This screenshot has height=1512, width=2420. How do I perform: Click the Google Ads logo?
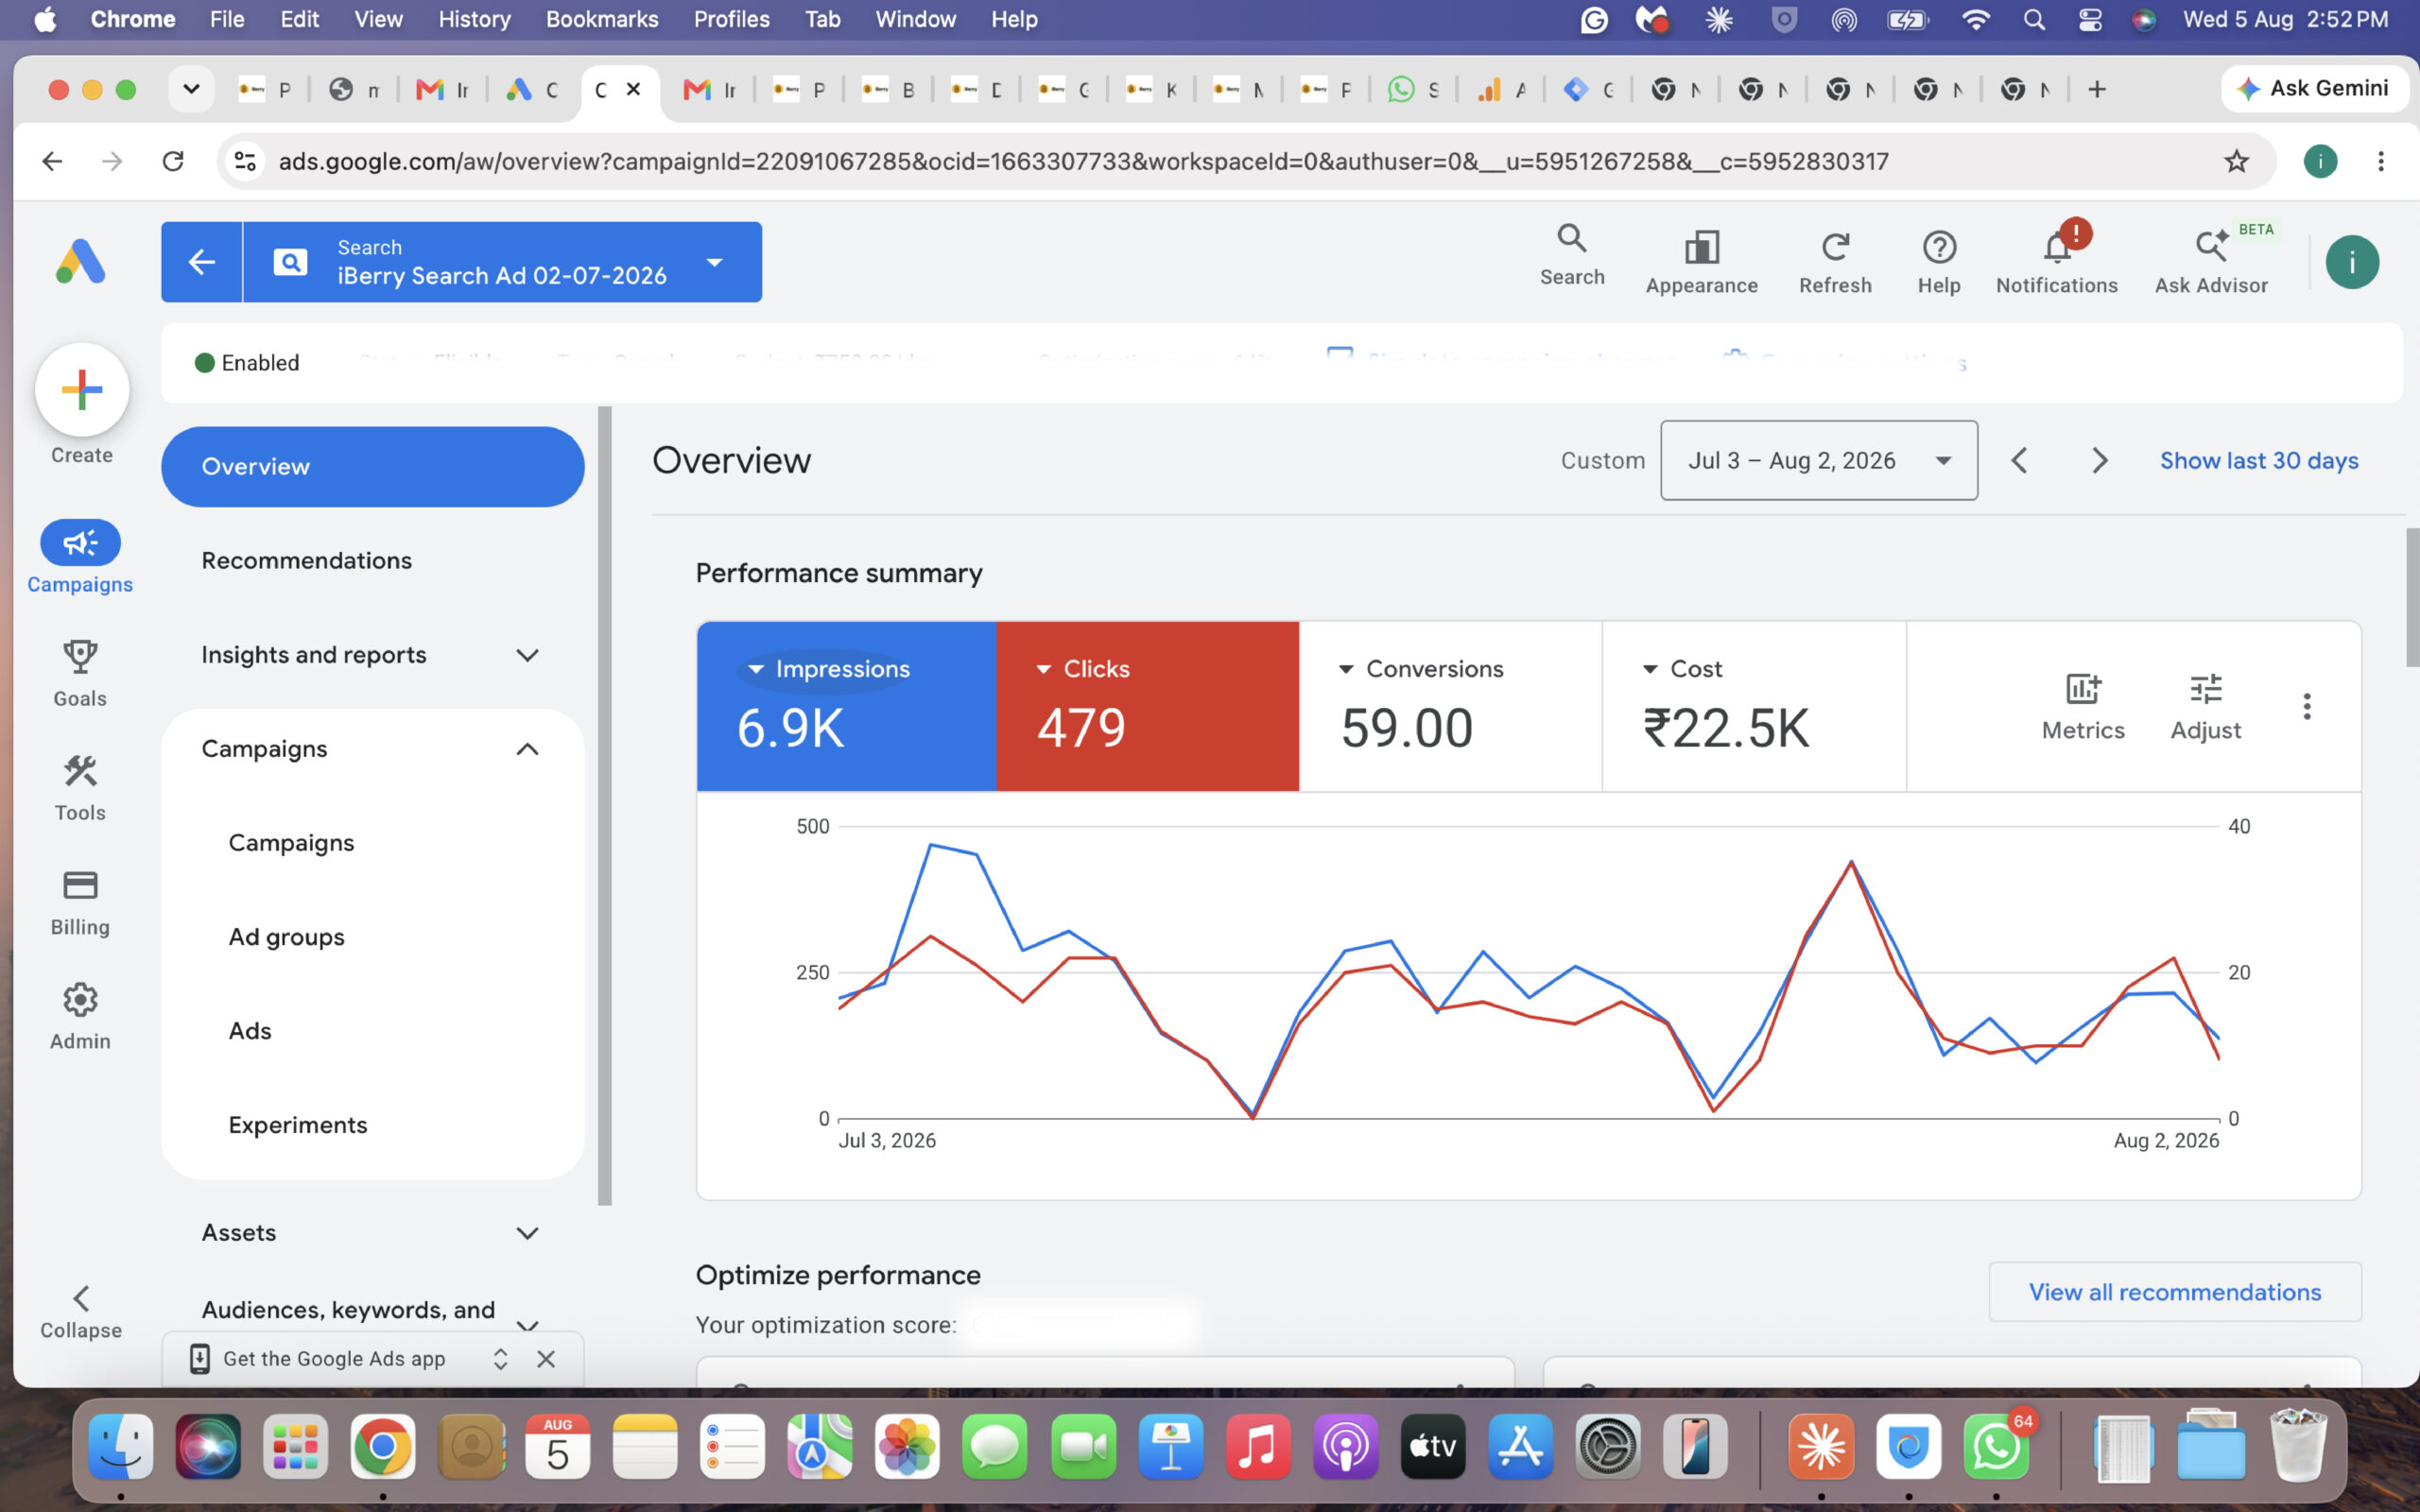click(x=80, y=261)
